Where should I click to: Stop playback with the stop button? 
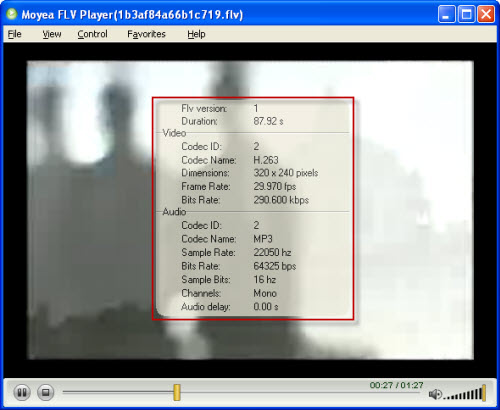46,392
